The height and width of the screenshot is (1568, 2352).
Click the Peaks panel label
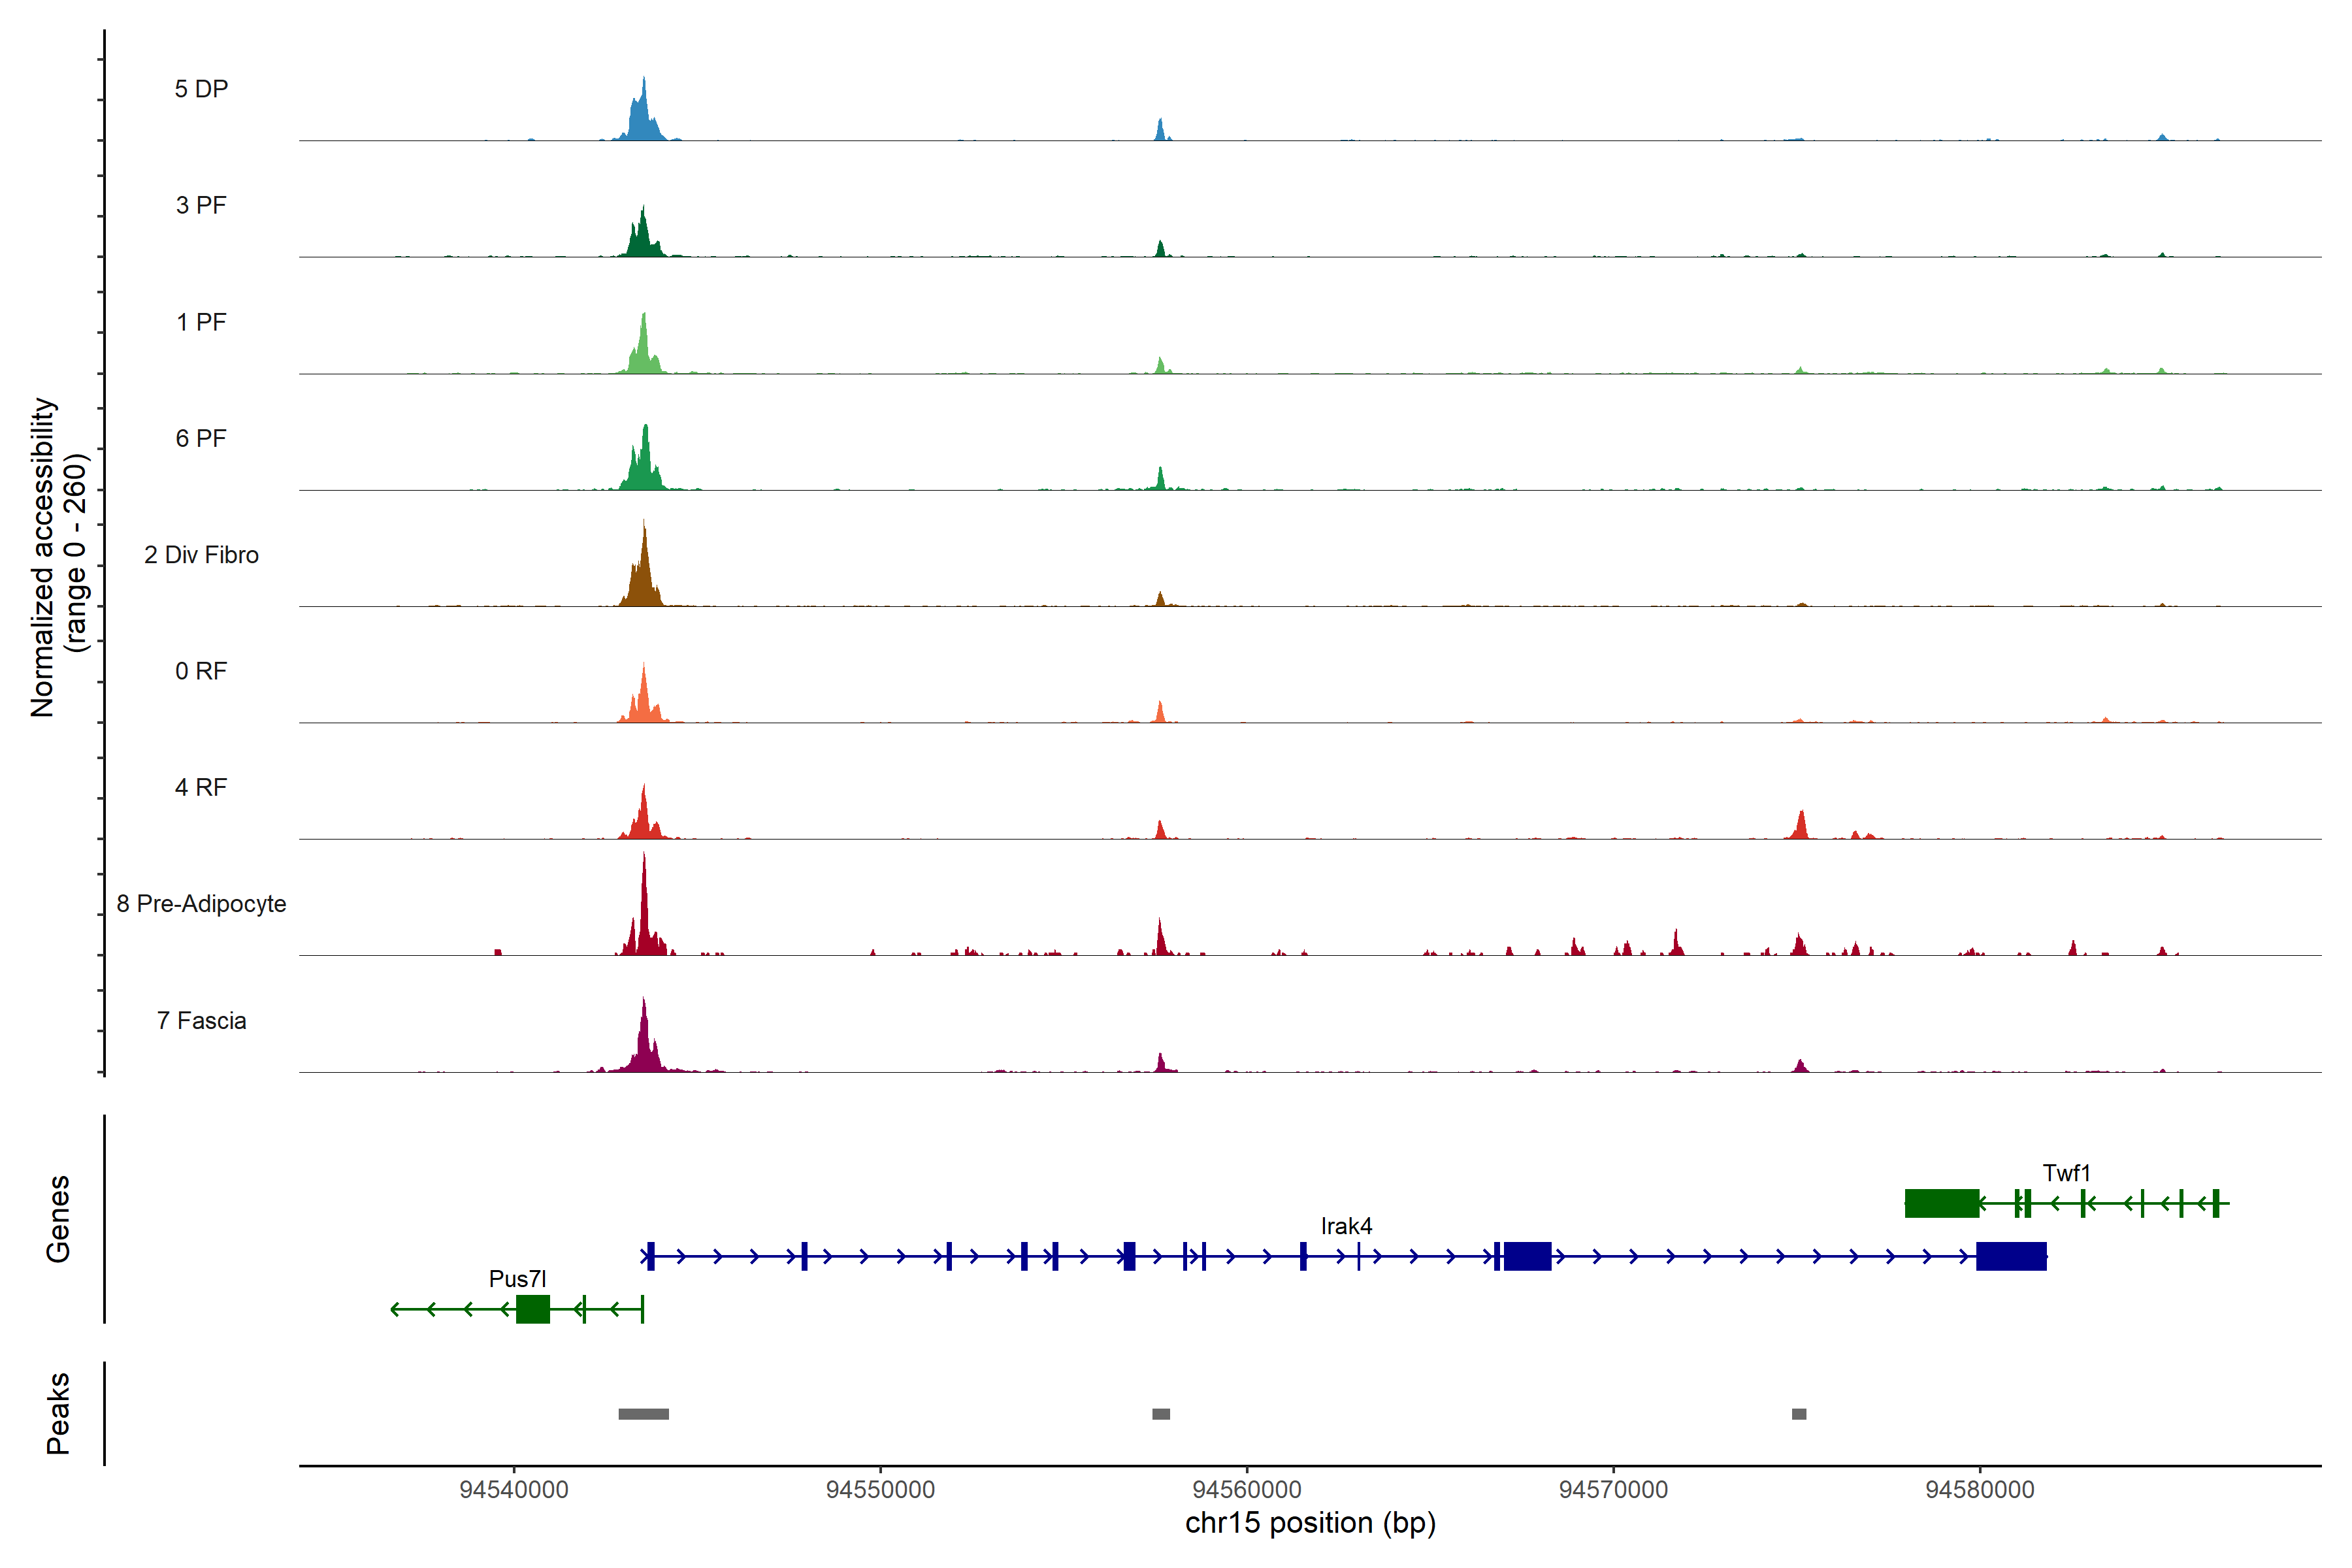(58, 1413)
